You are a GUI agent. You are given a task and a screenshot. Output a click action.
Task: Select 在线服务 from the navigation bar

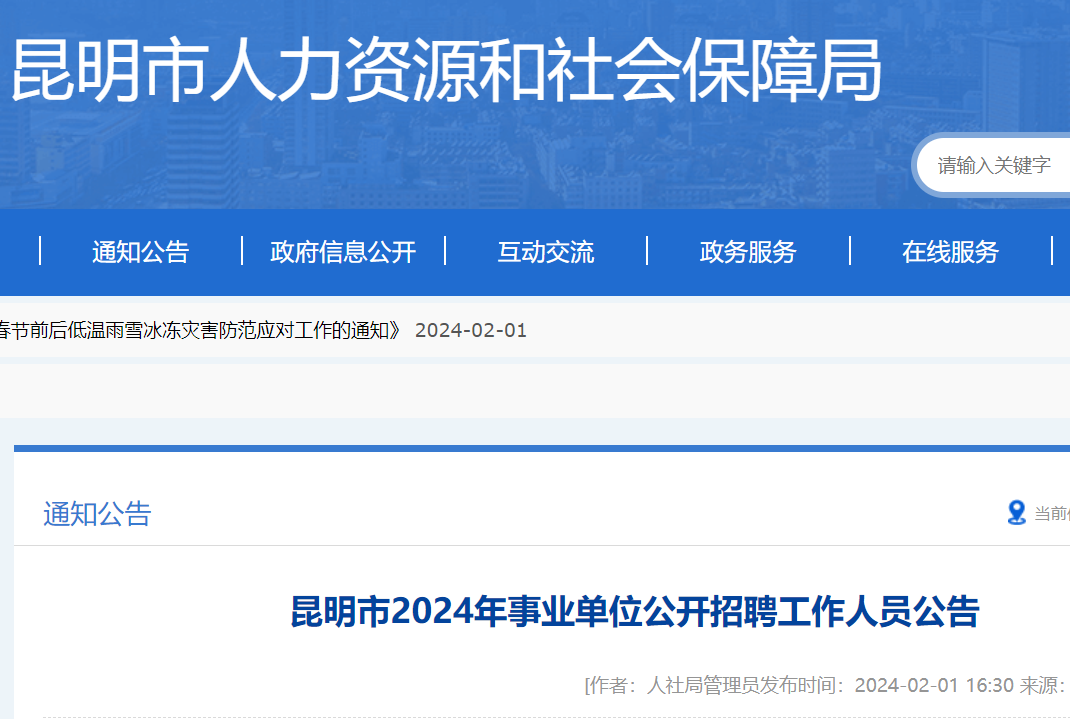coord(950,252)
